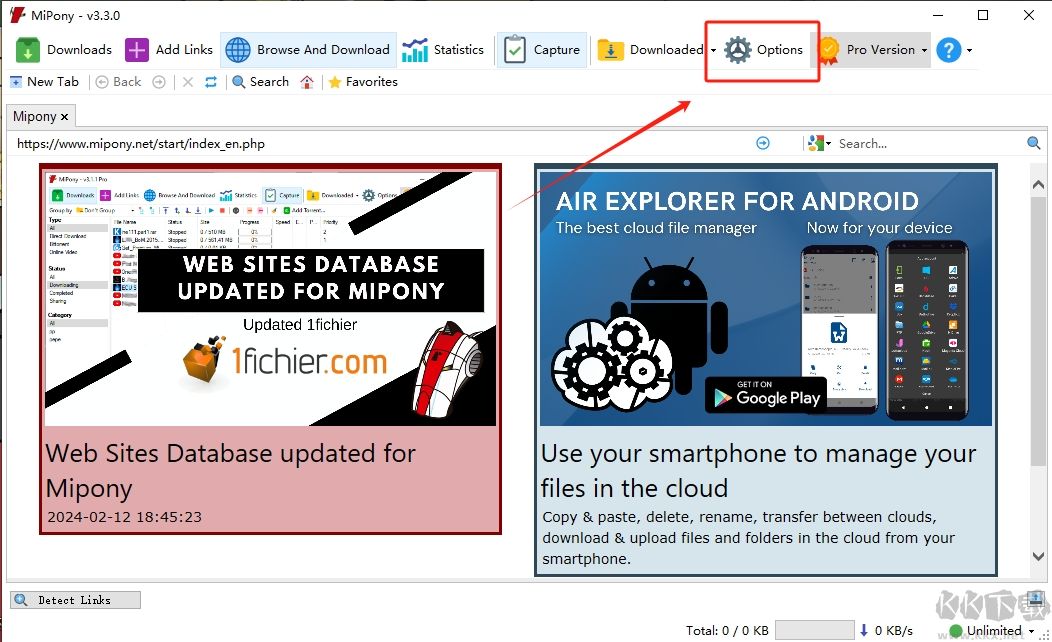This screenshot has width=1052, height=642.
Task: Click the blue help question icon
Action: pyautogui.click(x=949, y=50)
